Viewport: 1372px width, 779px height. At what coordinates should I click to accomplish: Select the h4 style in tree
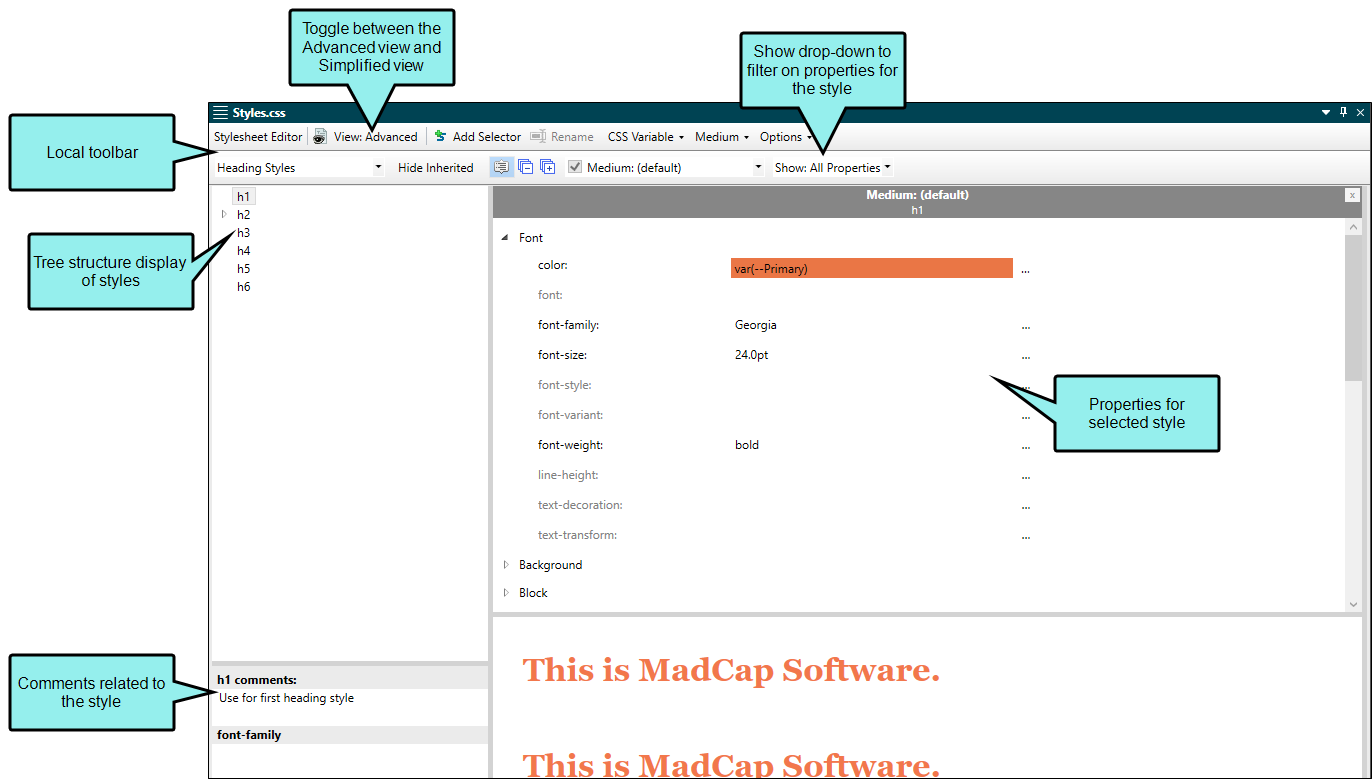(x=244, y=251)
